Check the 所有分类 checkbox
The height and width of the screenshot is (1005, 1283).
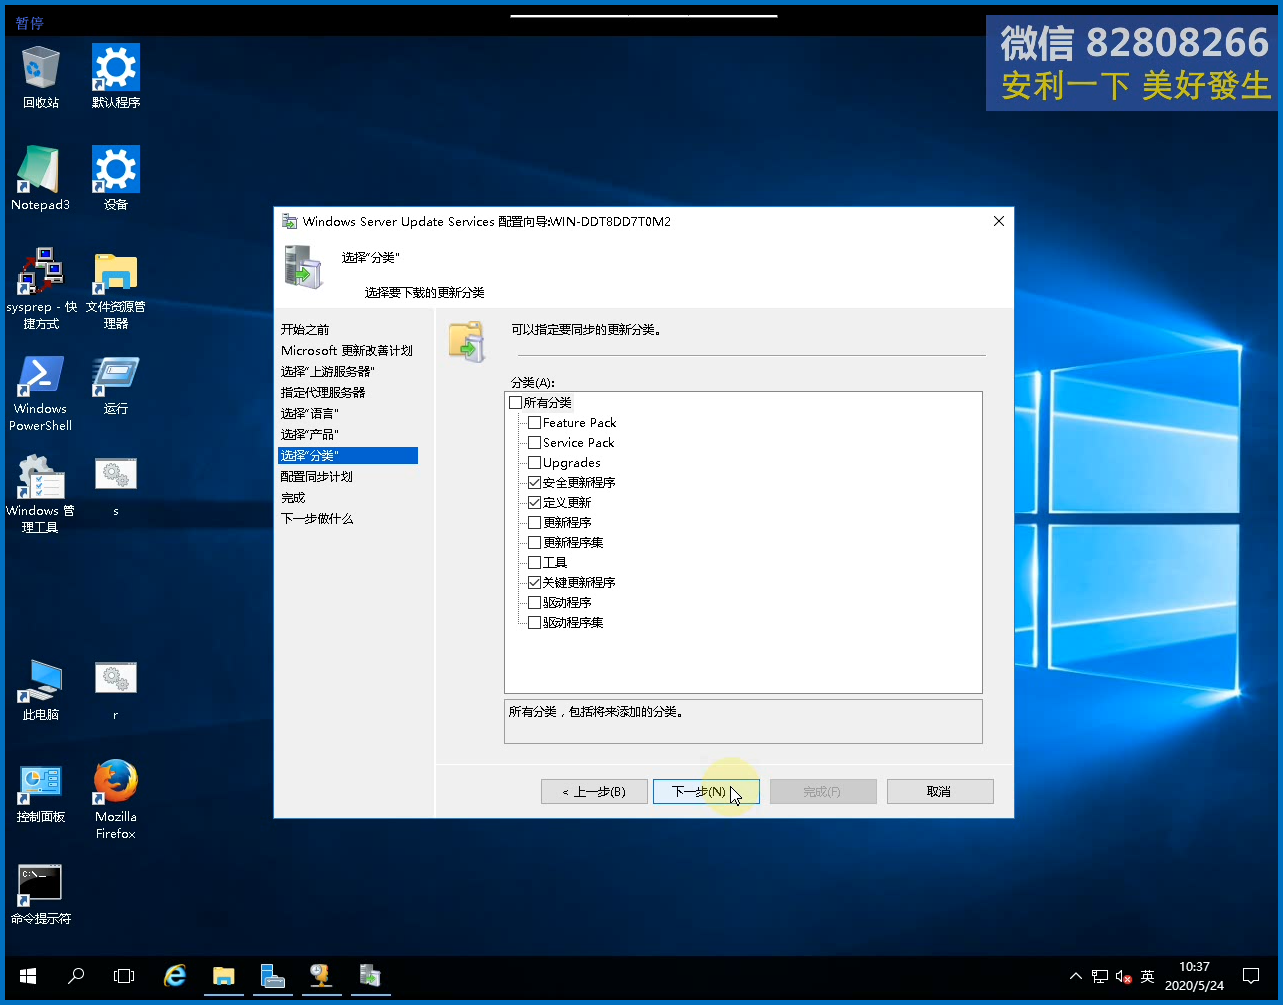(x=516, y=402)
